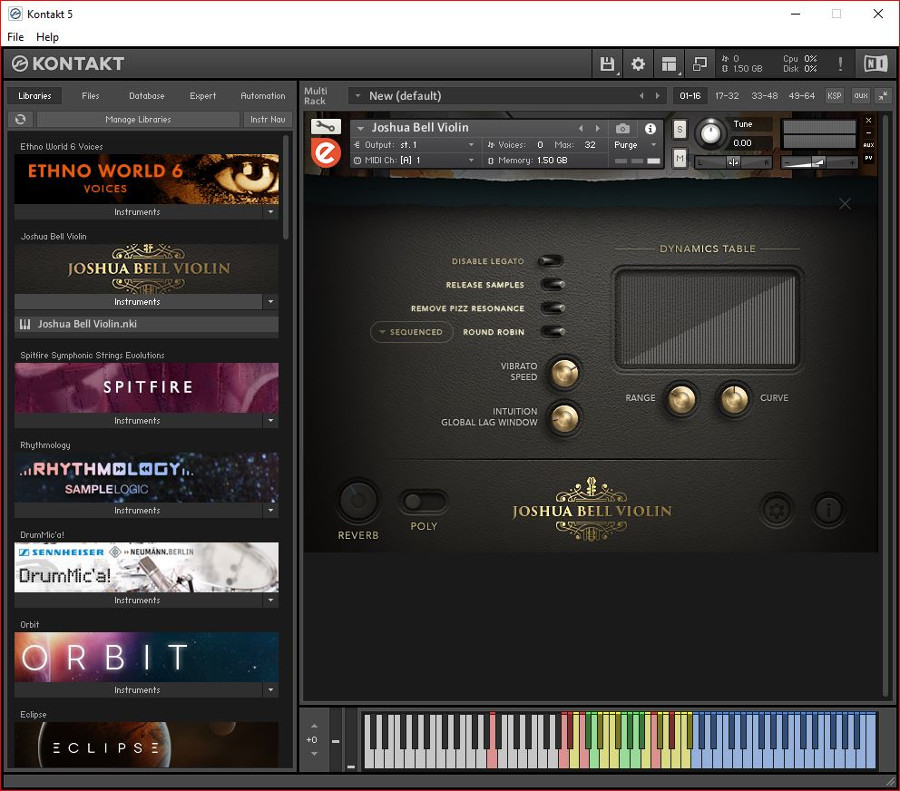Toggle the Disable Legato switch
The height and width of the screenshot is (791, 900).
[x=552, y=261]
